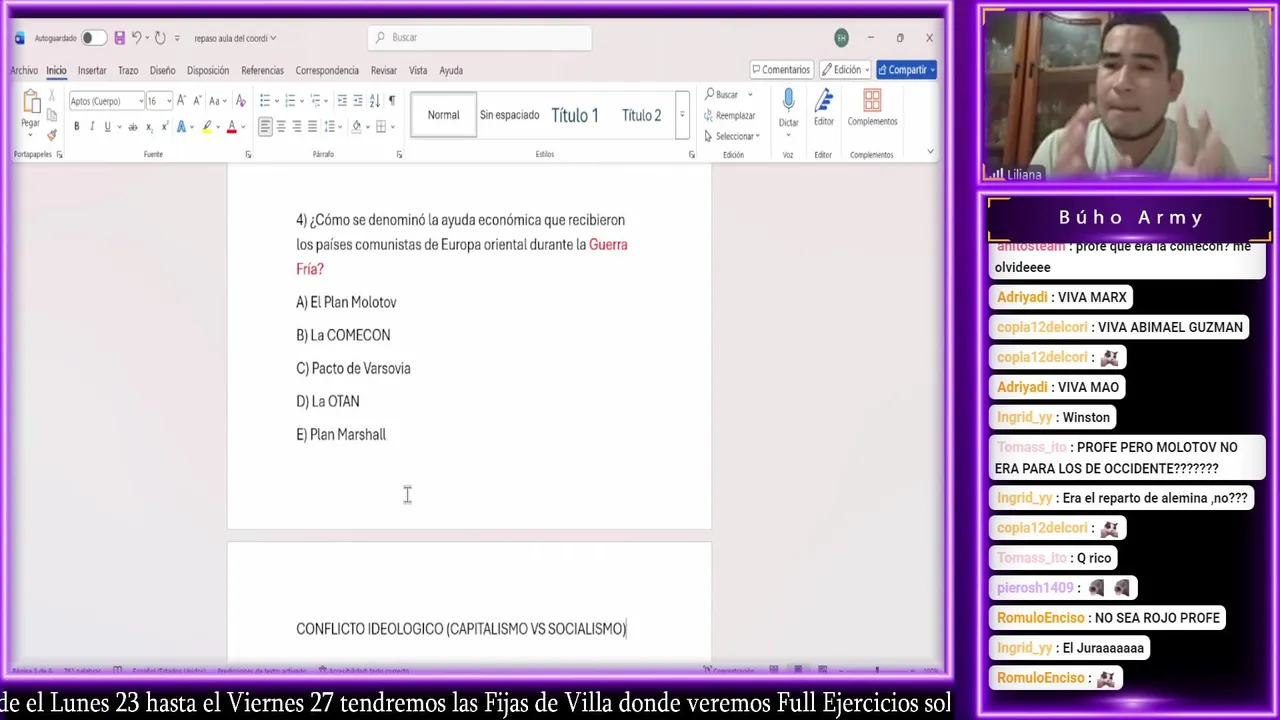Click Reemplazar to replace text
This screenshot has height=720, width=1280.
tap(730, 115)
